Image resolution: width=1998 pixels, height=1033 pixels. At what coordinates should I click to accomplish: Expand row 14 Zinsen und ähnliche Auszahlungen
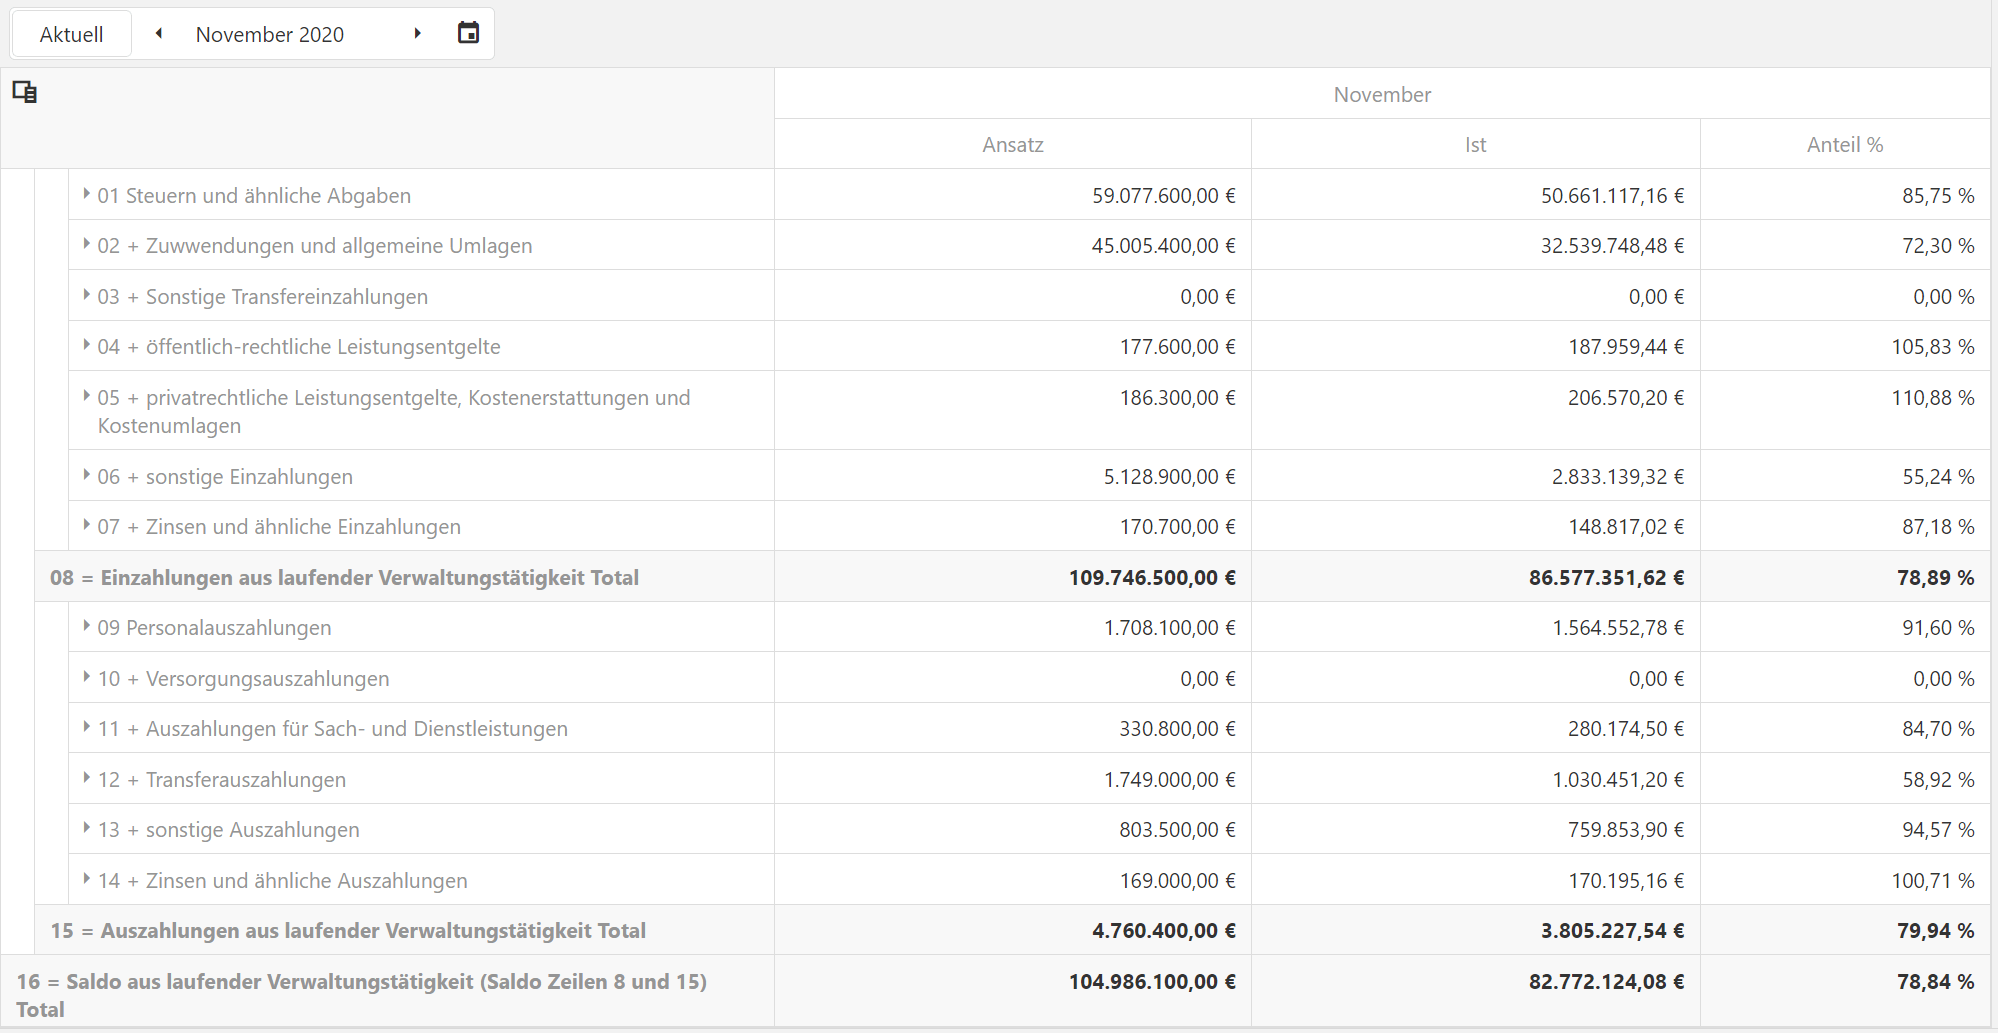(x=86, y=878)
